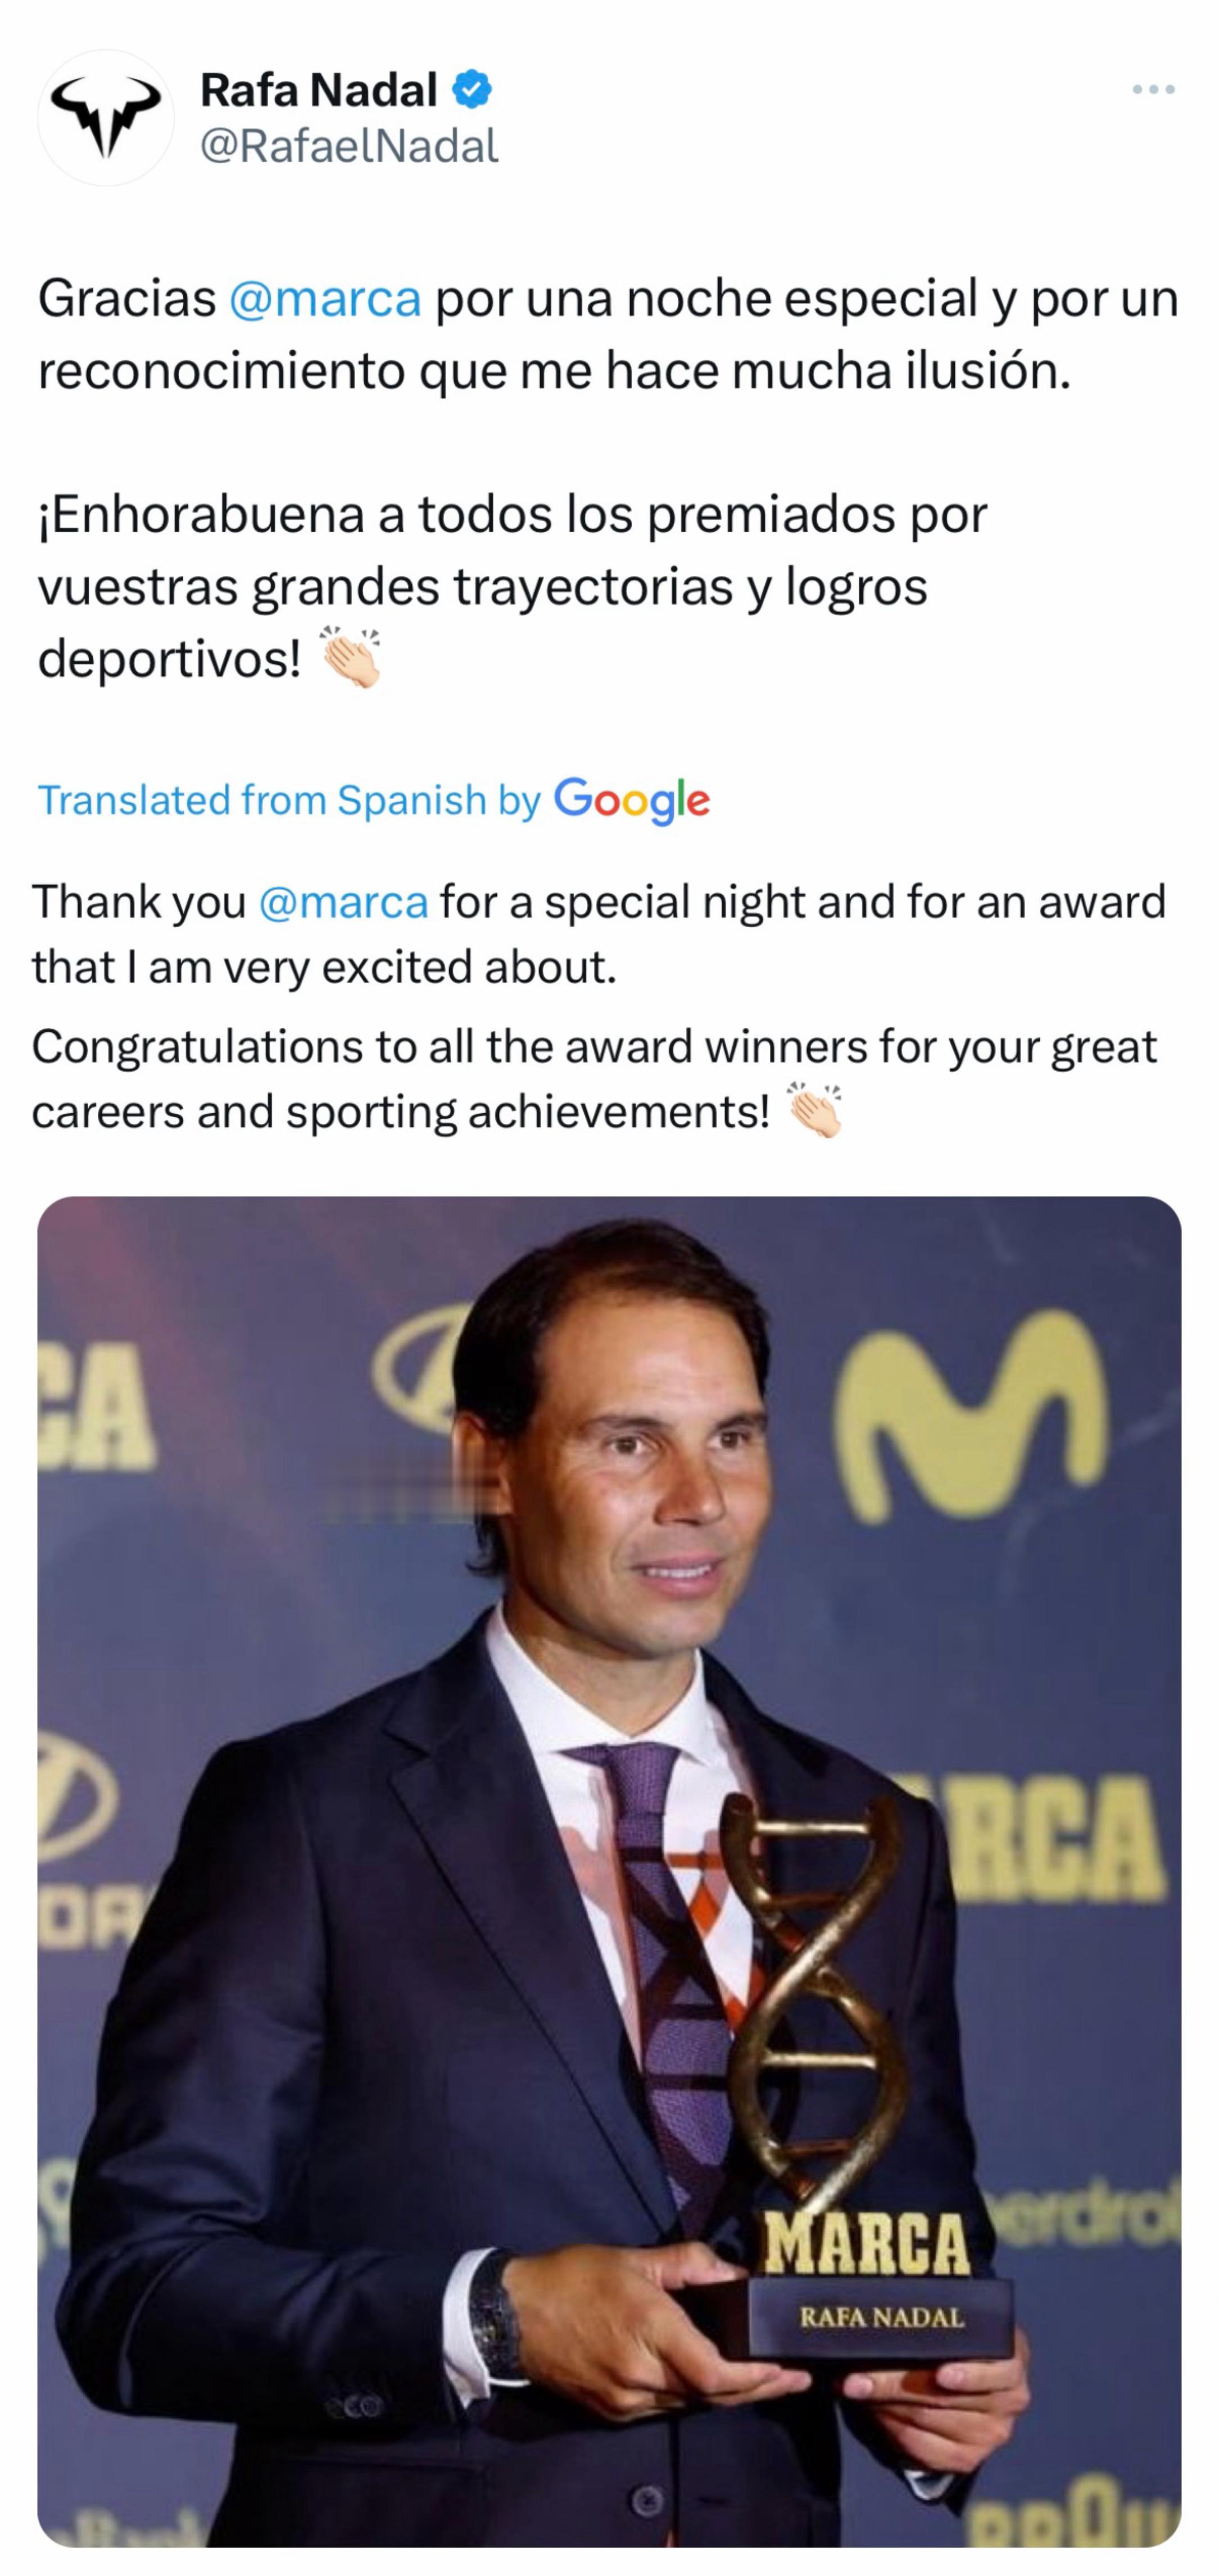Click @marca mention in the Spanish text

pos(325,299)
